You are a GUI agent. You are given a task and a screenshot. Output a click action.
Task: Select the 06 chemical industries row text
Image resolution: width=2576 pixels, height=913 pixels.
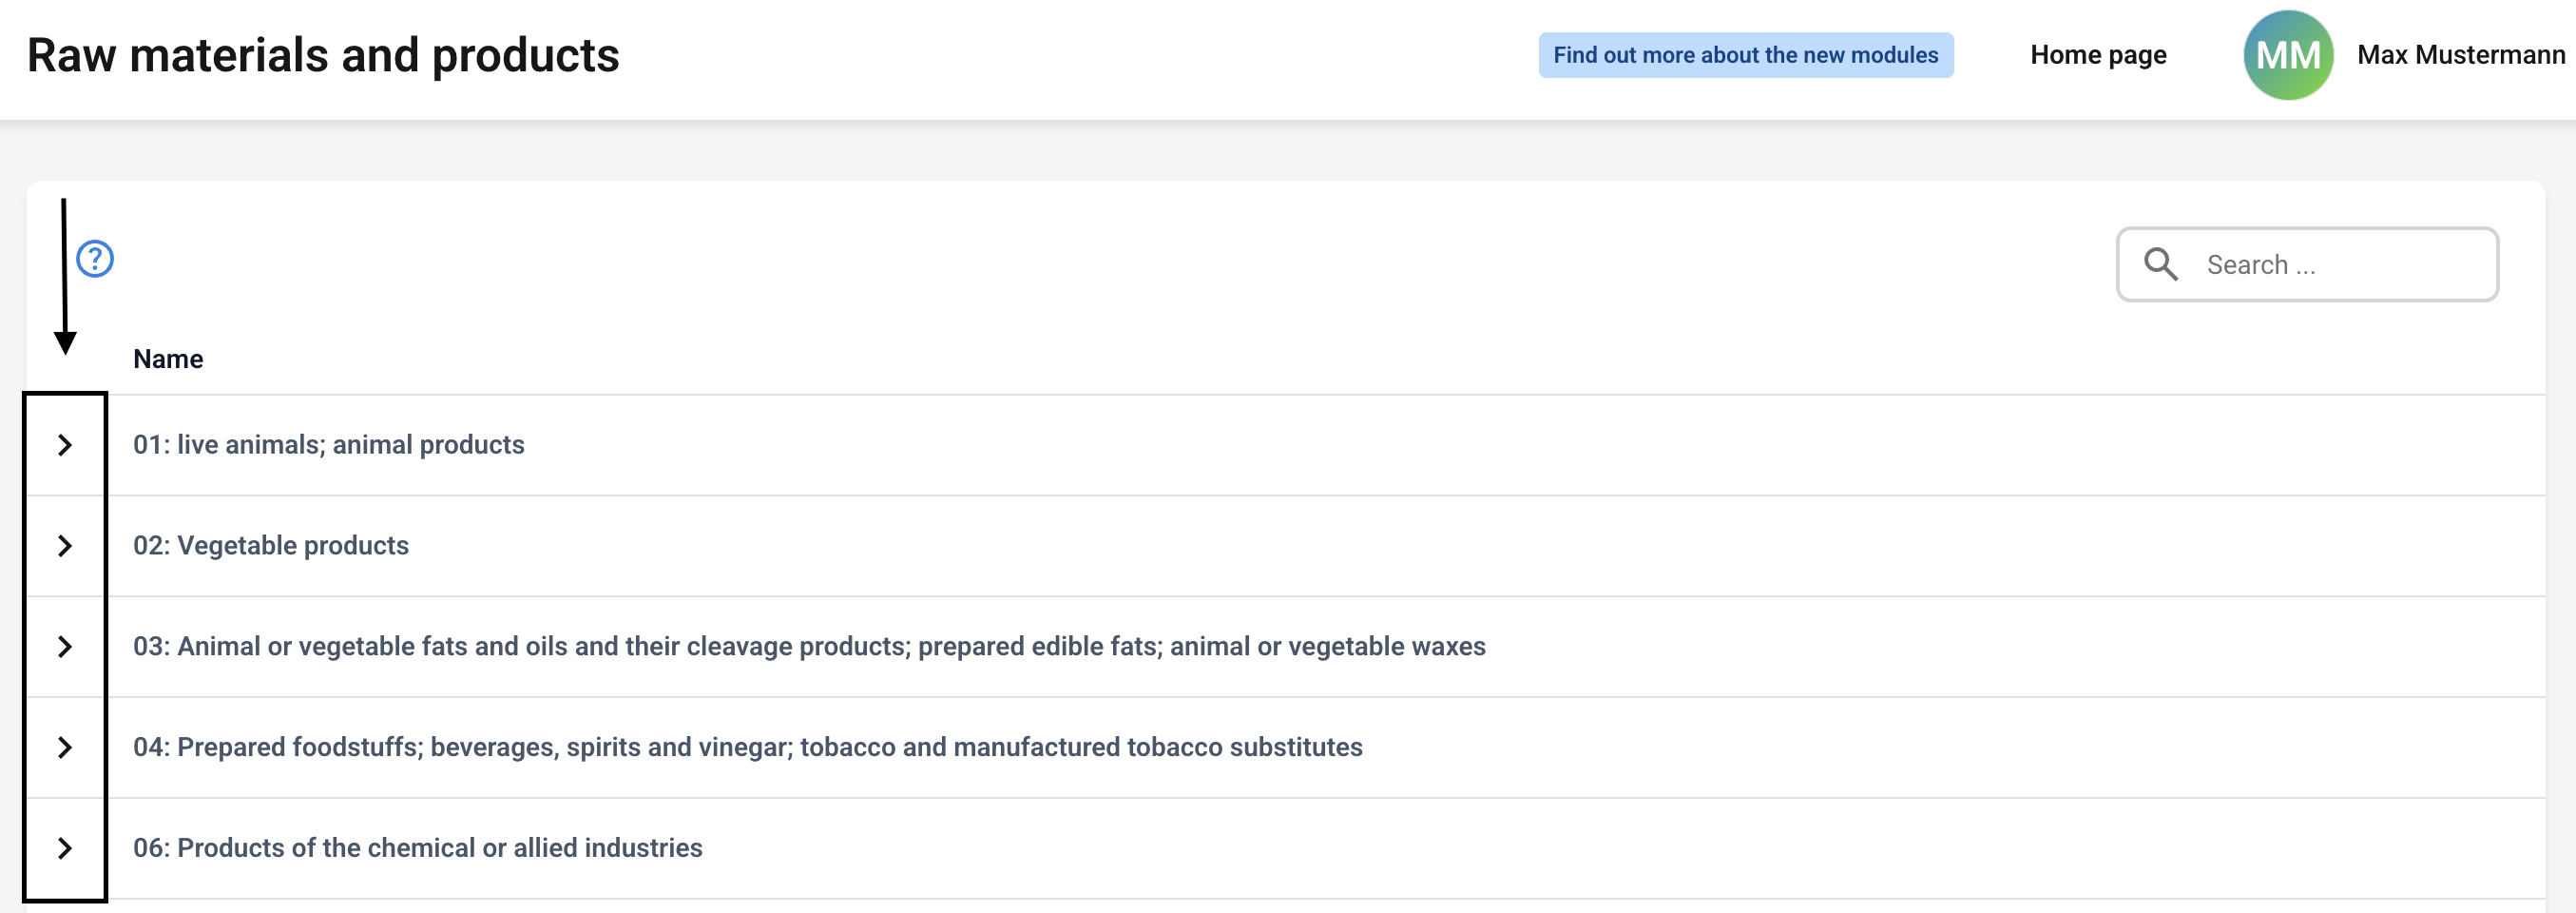[417, 849]
